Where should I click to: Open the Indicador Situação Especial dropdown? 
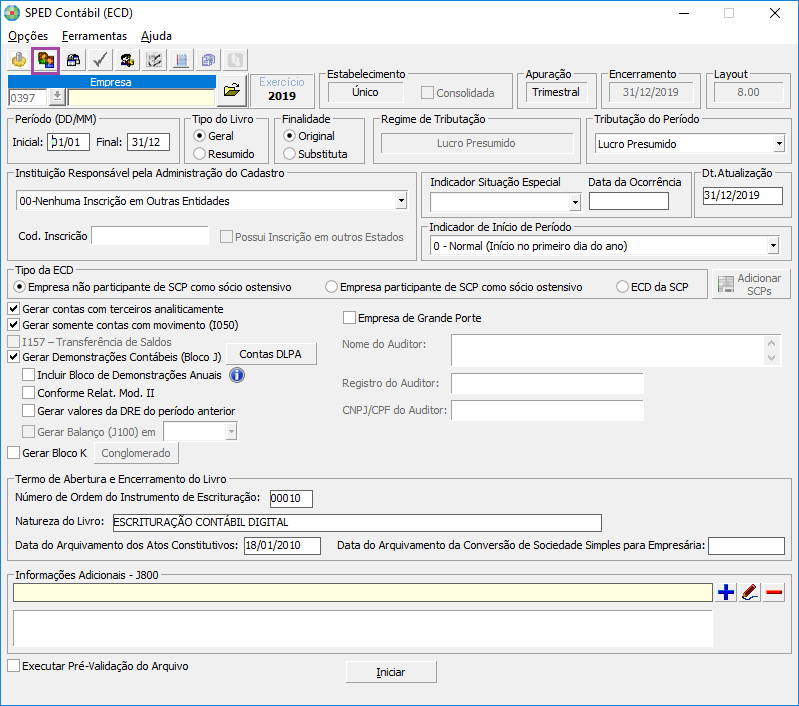click(x=575, y=202)
